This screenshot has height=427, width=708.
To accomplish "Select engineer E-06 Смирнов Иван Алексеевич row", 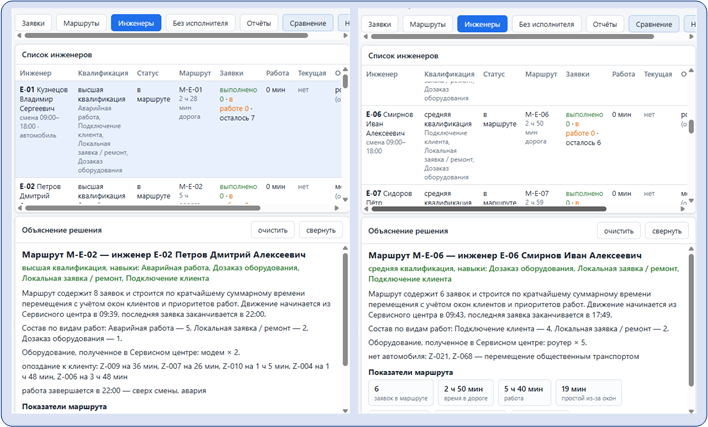I will (524, 145).
